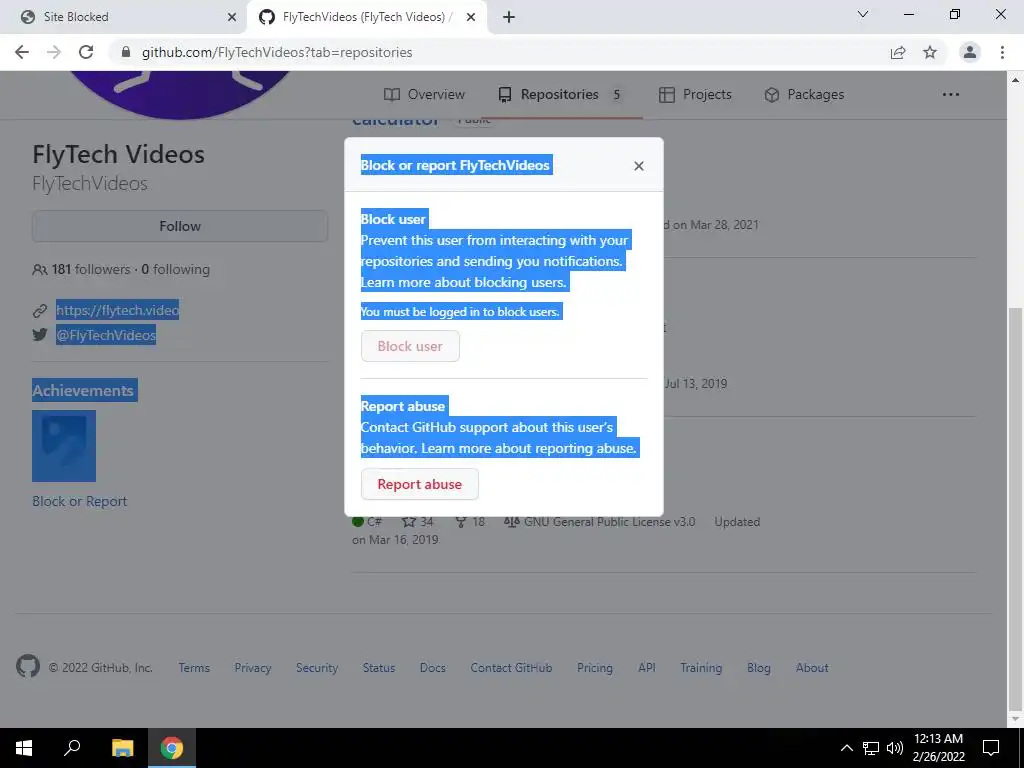Viewport: 1024px width, 768px height.
Task: Close the Site Blocked tab
Action: coord(231,17)
